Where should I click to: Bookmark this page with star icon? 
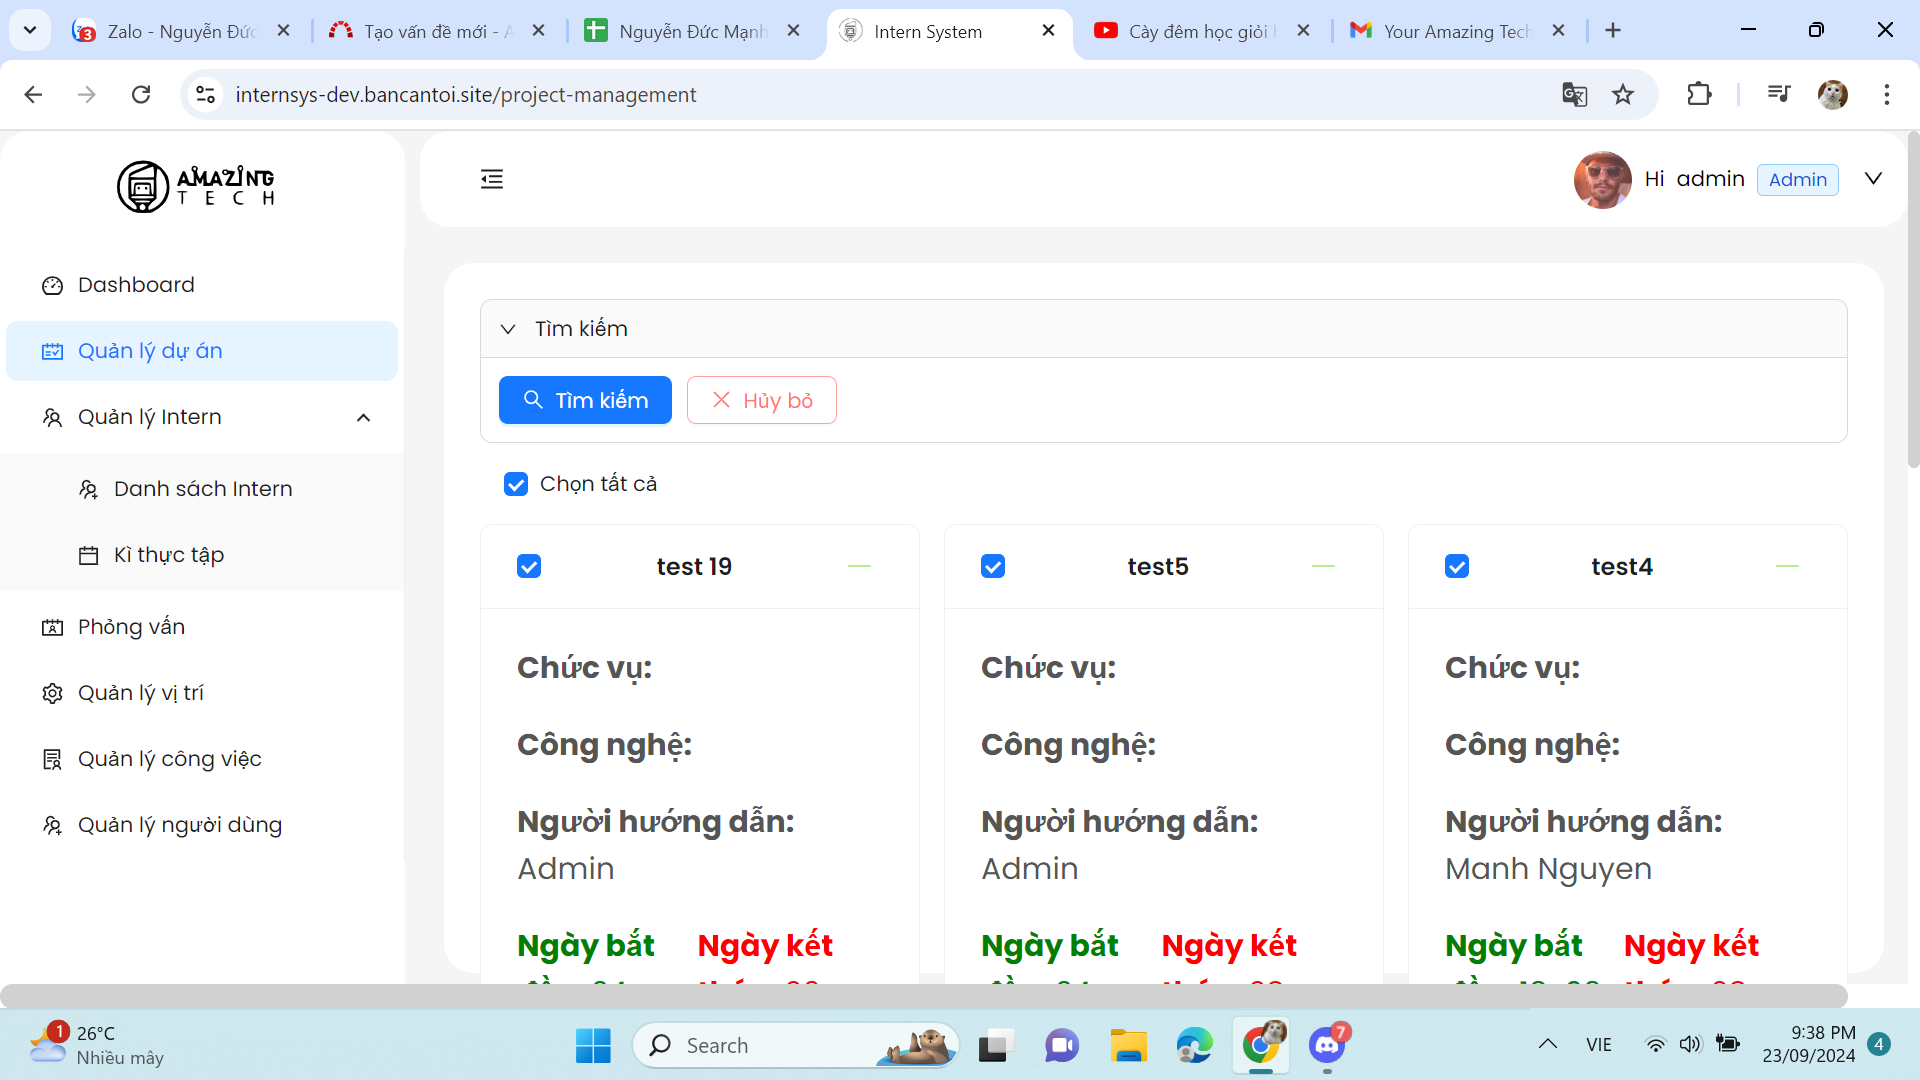tap(1622, 95)
